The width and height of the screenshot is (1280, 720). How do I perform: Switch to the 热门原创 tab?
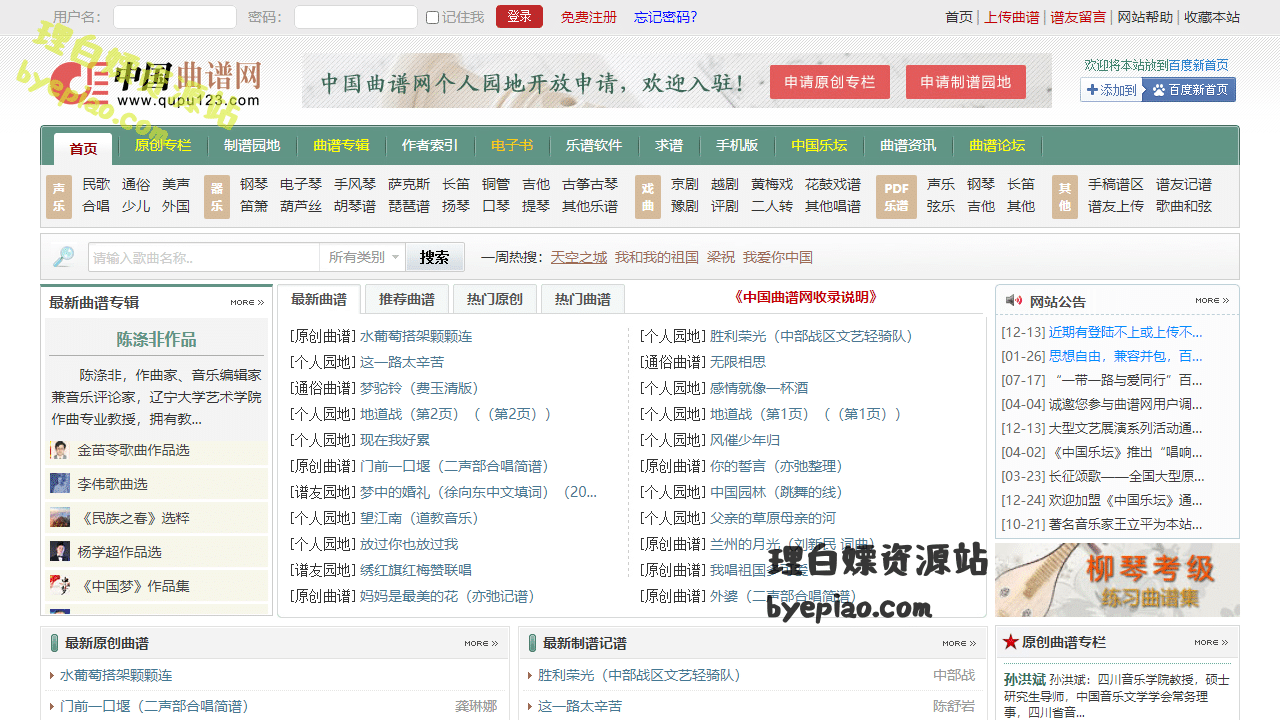[494, 299]
